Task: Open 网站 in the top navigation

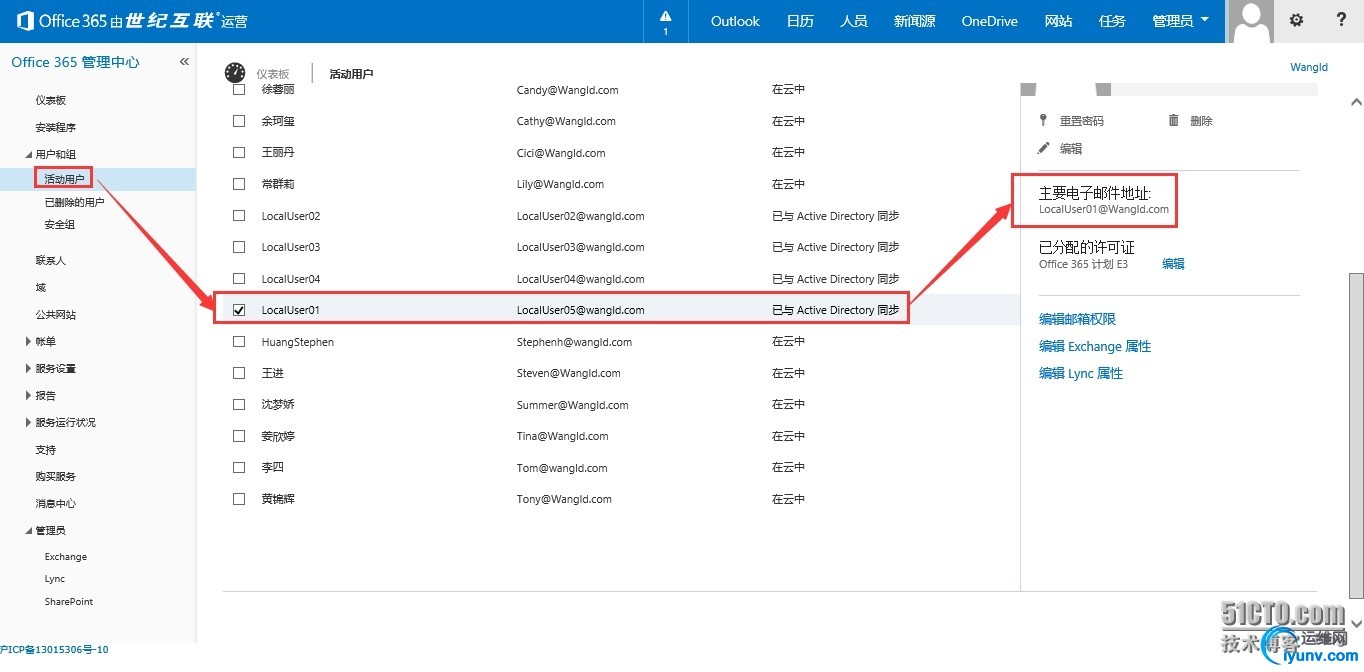Action: 1058,21
